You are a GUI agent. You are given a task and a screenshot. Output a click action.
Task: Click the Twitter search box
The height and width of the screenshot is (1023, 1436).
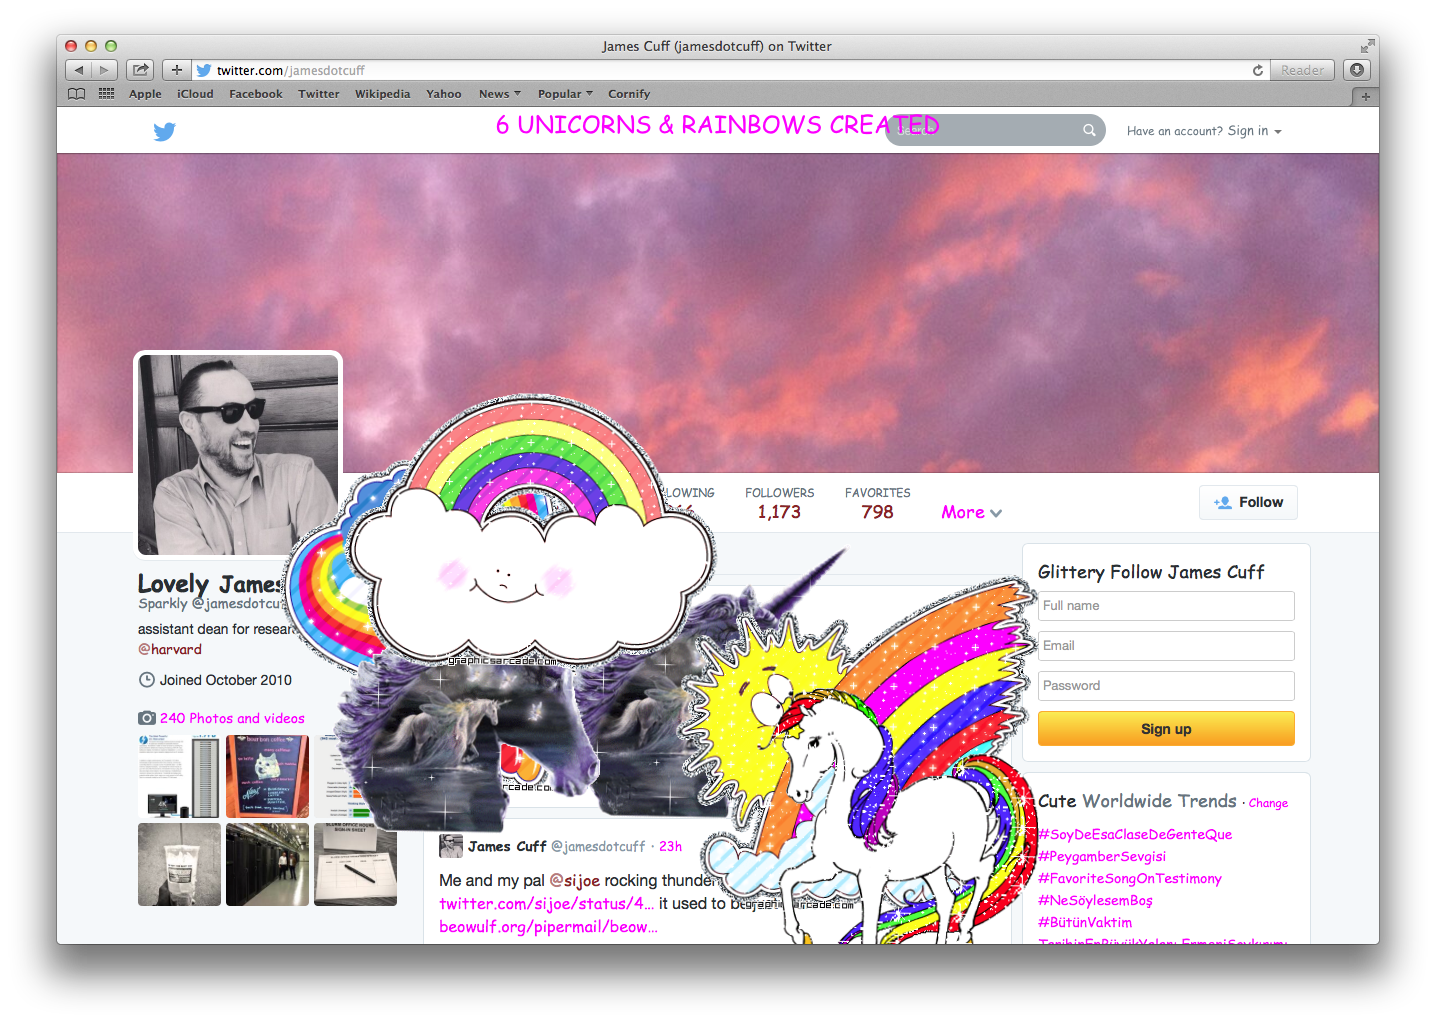click(995, 130)
